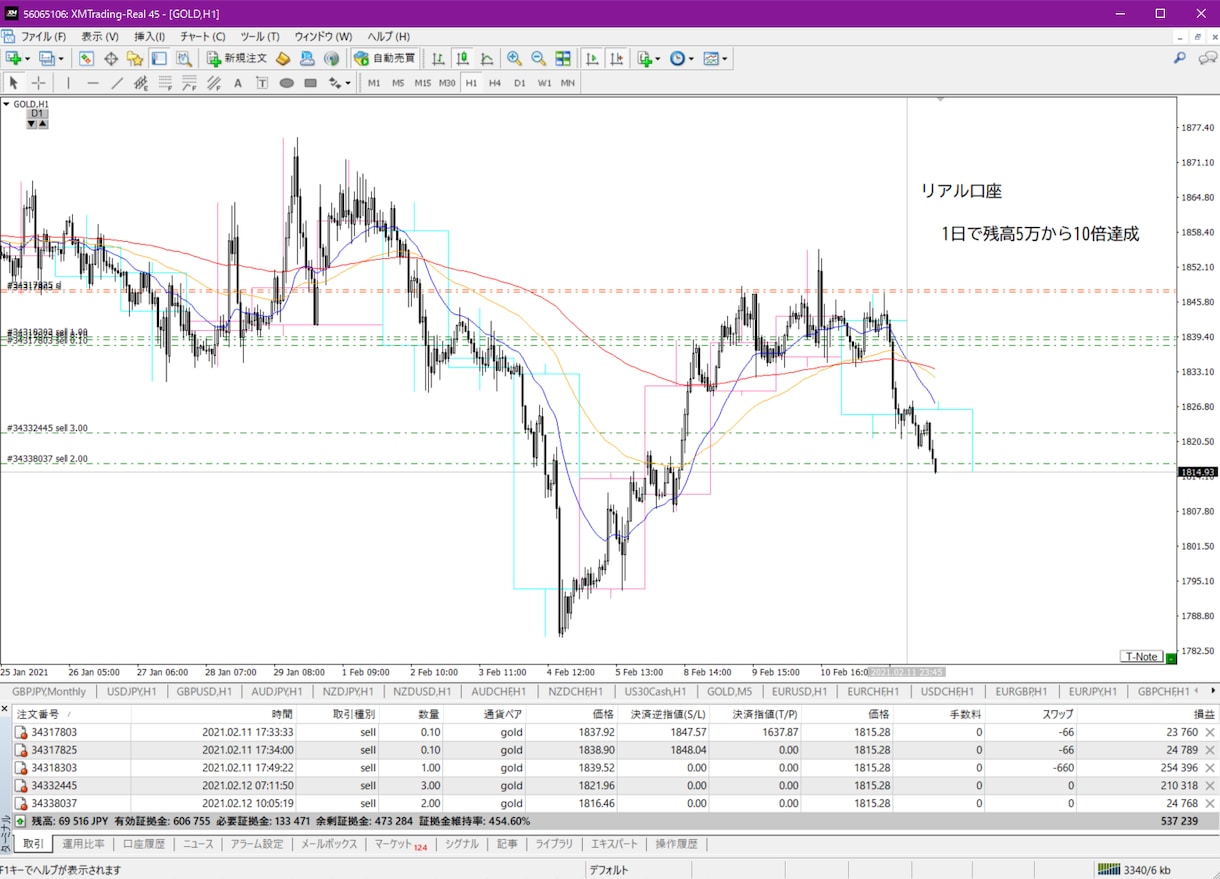Image resolution: width=1220 pixels, height=879 pixels.
Task: Open the Market Watch window icon
Action: (87, 59)
